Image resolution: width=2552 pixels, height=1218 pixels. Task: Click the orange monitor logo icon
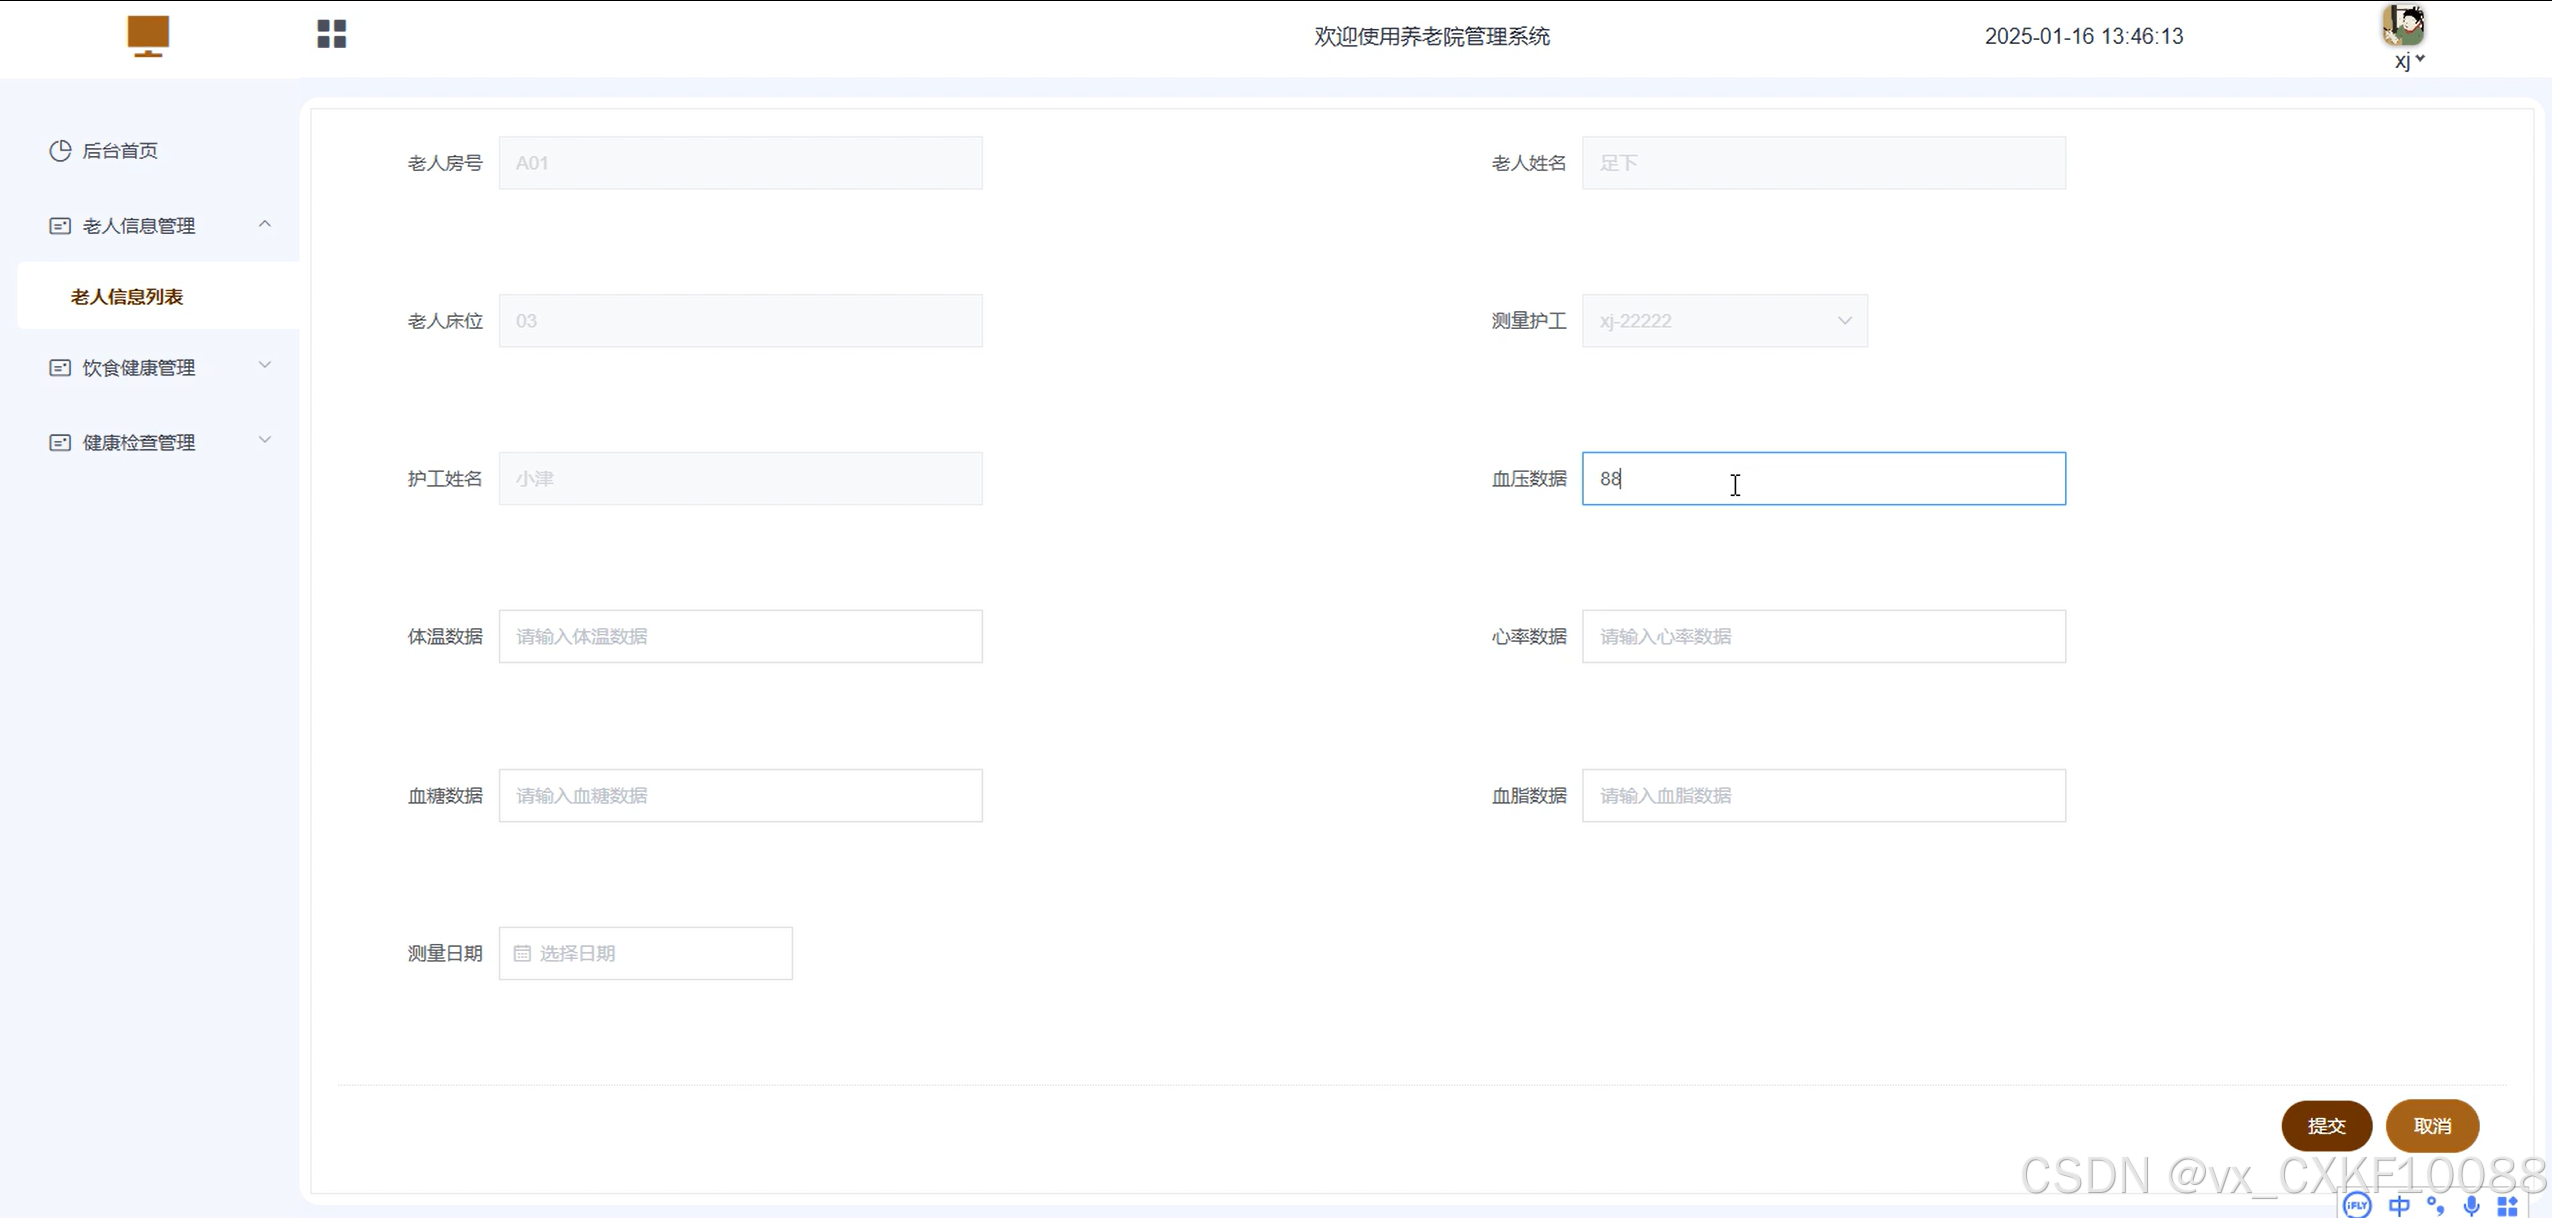point(148,36)
